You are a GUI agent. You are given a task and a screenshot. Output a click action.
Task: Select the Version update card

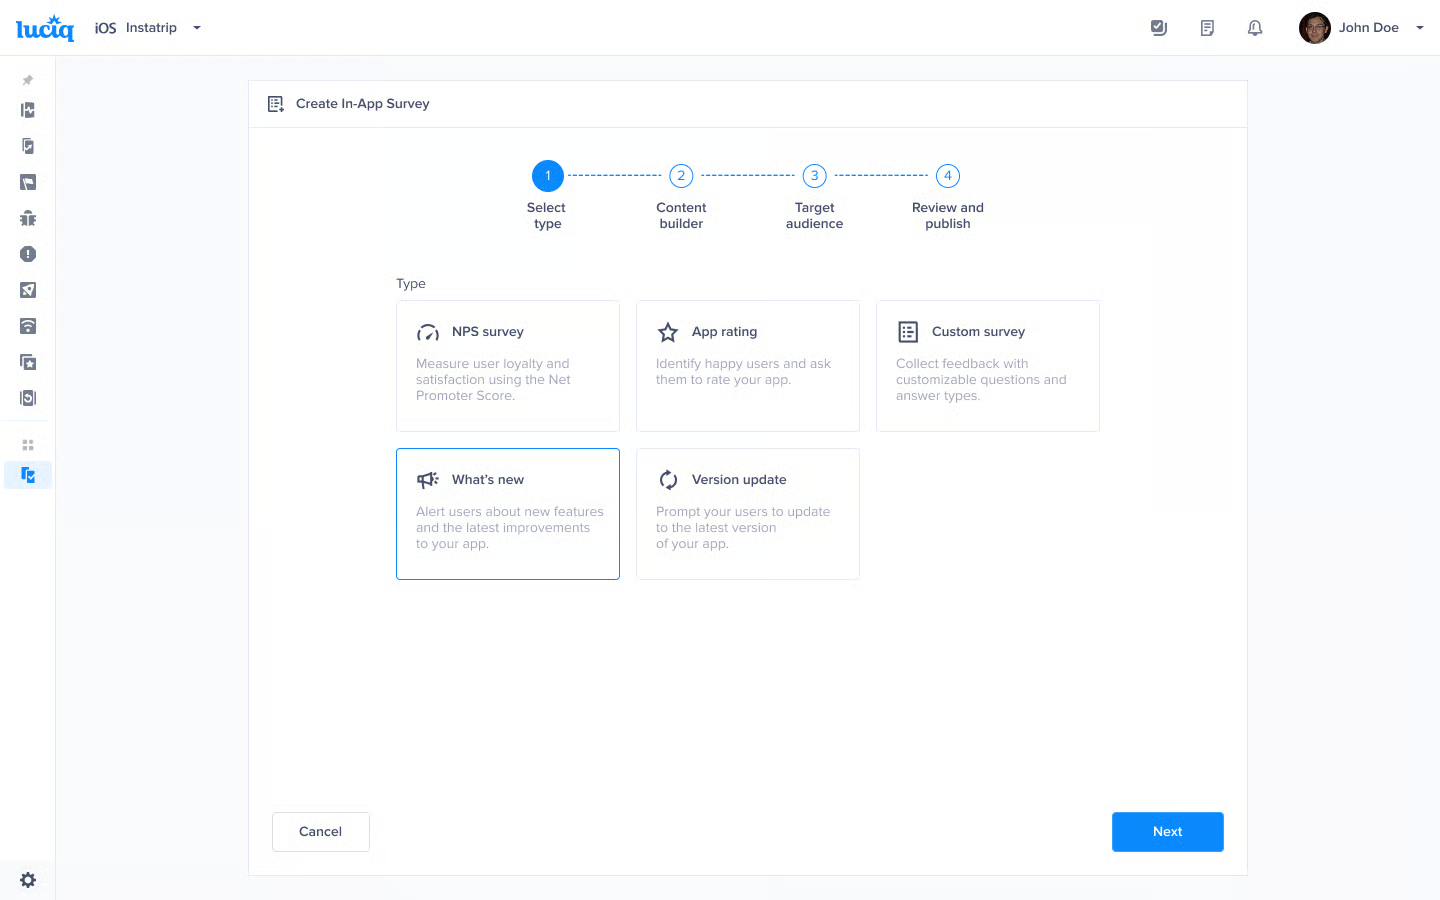(748, 514)
